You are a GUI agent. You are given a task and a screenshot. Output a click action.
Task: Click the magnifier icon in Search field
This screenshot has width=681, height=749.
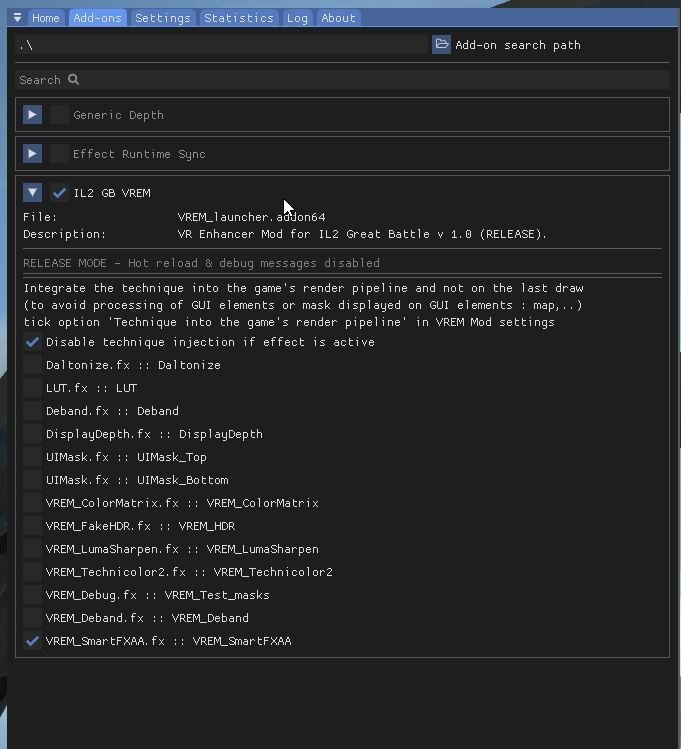click(x=73, y=80)
